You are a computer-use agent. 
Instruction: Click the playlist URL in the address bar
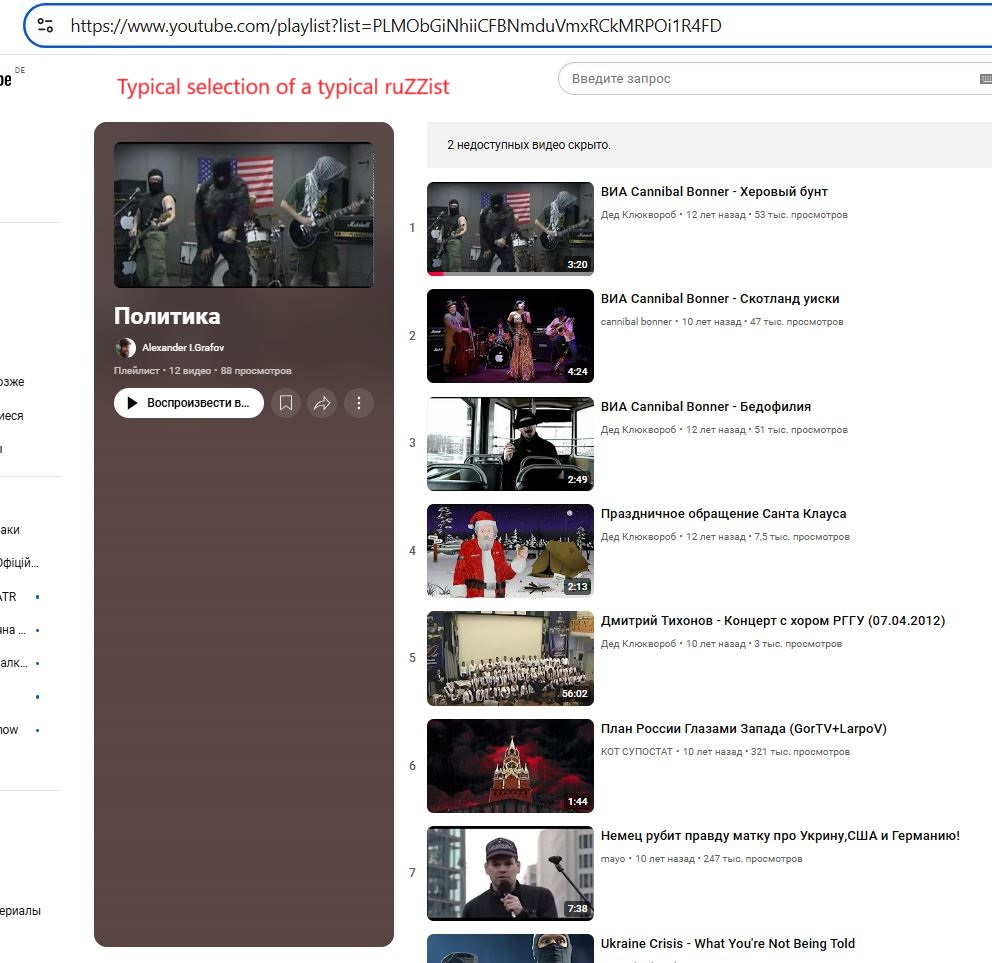(x=395, y=25)
